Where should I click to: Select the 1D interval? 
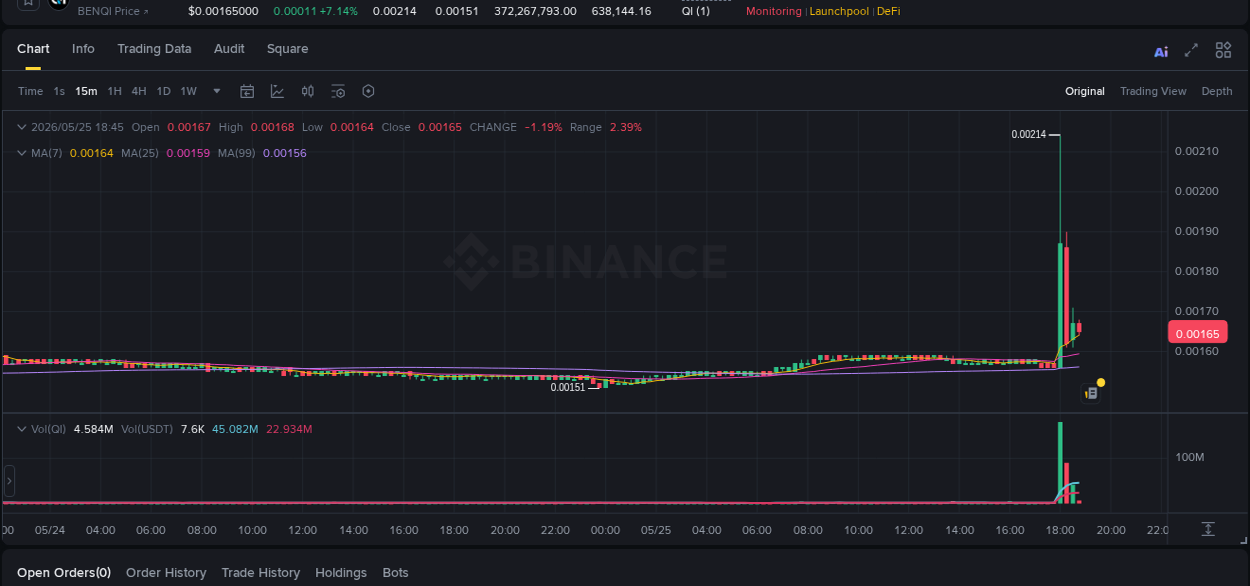click(x=163, y=91)
